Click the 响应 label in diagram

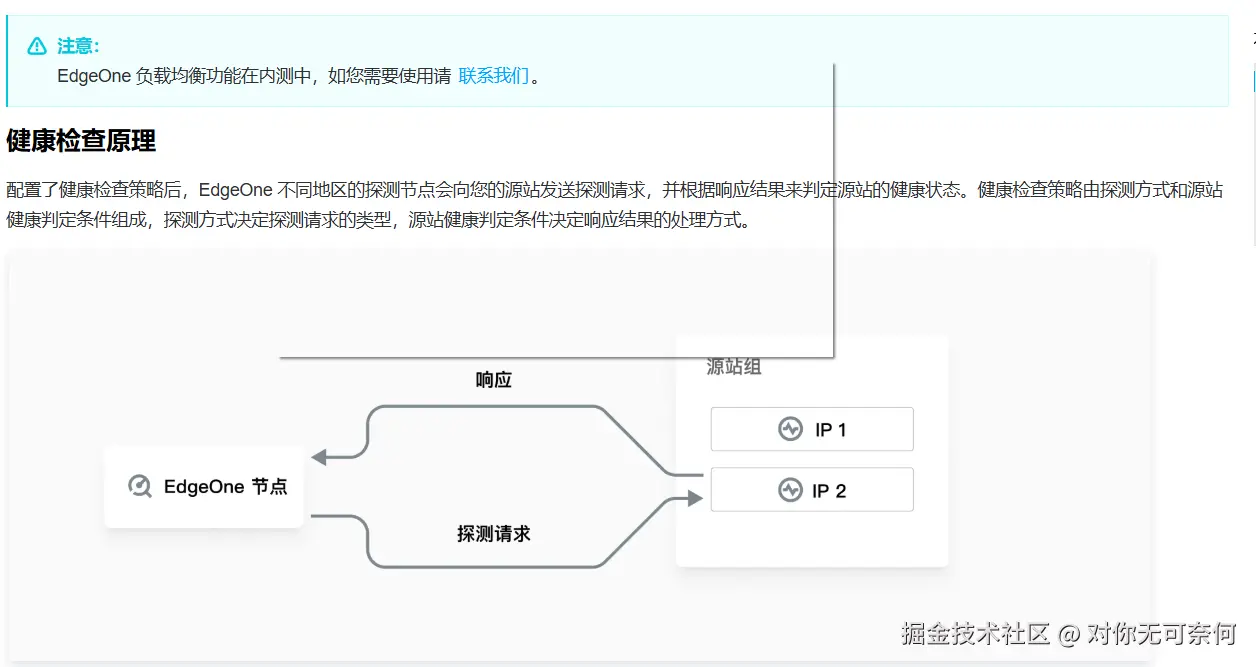tap(494, 380)
